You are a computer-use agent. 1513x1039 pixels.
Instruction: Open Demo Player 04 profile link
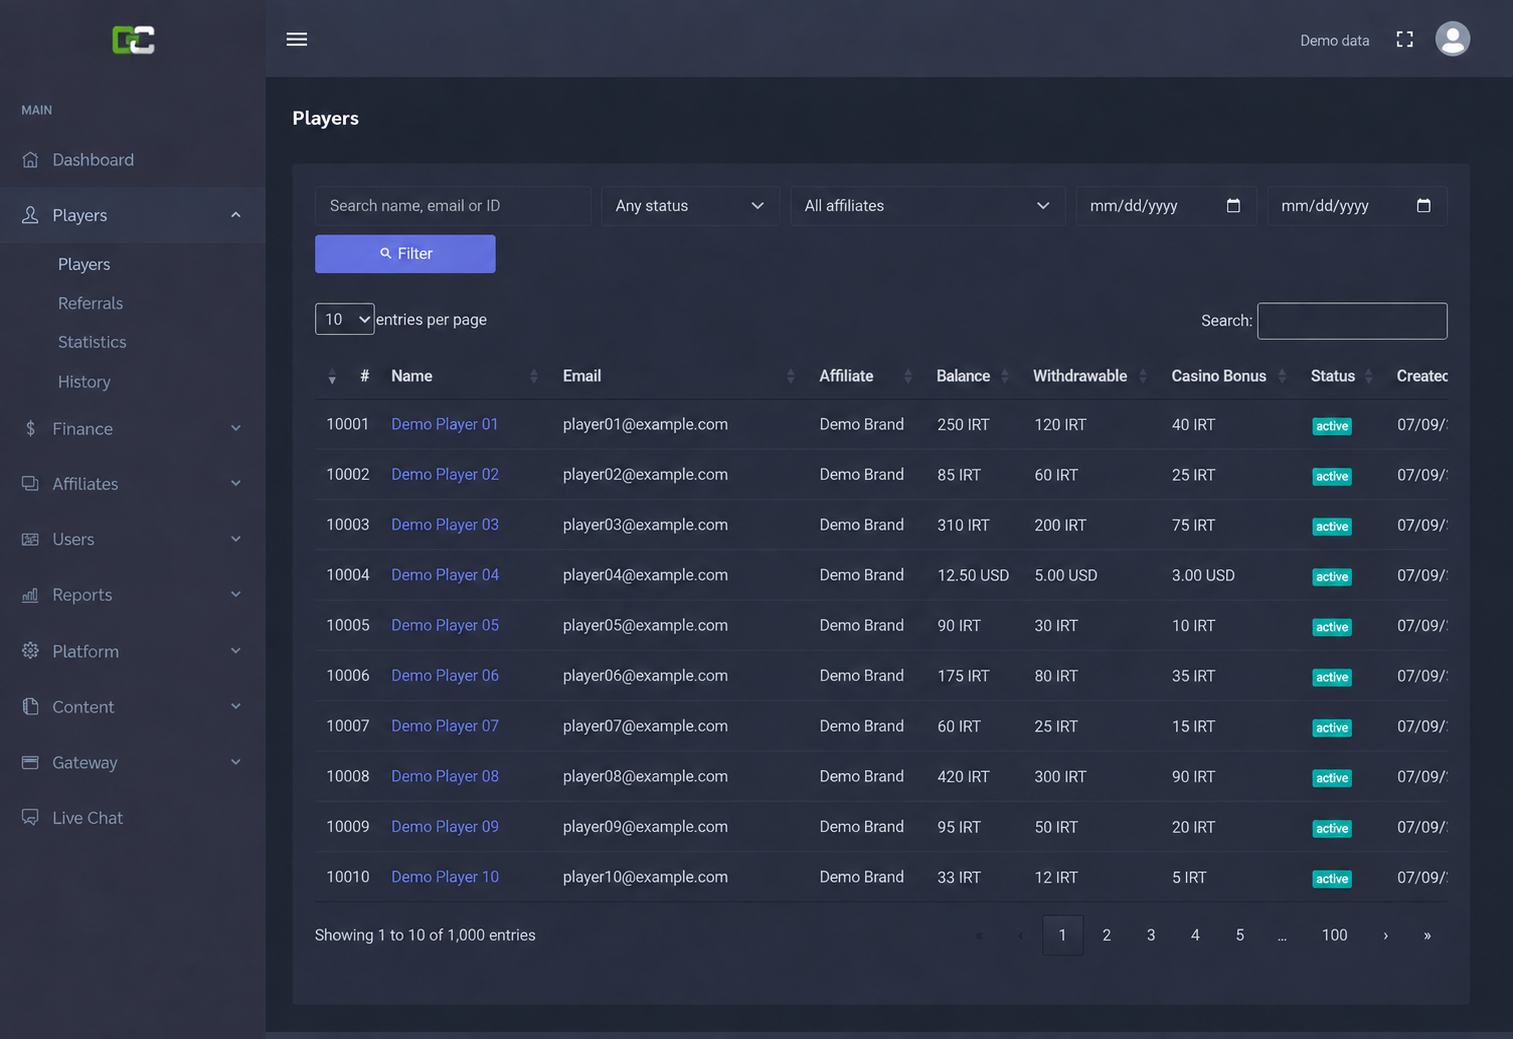point(445,575)
